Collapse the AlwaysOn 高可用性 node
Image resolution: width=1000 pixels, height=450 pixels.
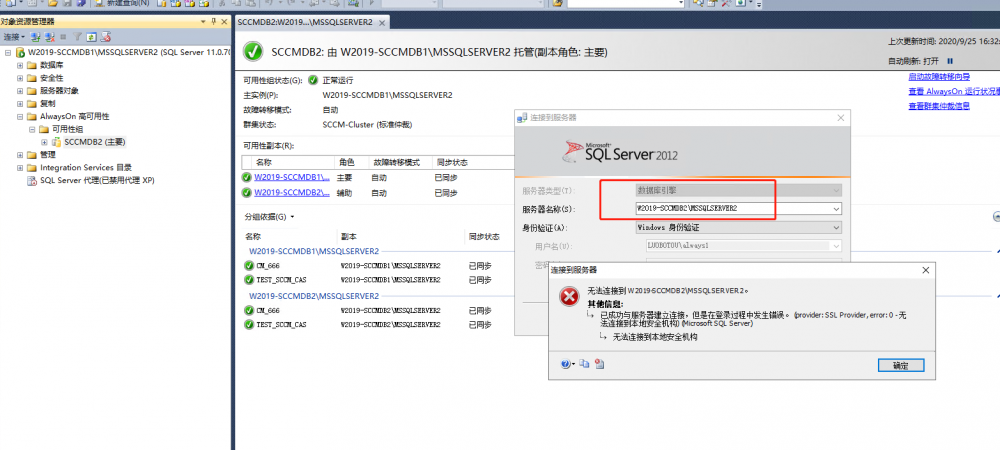(20, 117)
